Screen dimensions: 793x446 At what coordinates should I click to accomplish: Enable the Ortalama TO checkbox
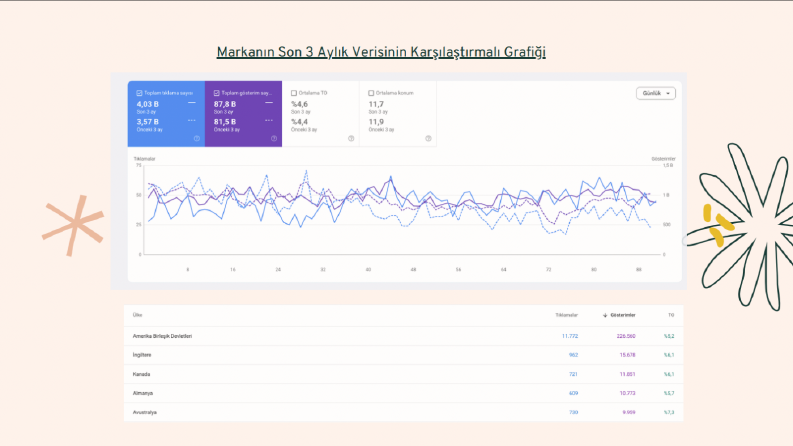pos(294,93)
